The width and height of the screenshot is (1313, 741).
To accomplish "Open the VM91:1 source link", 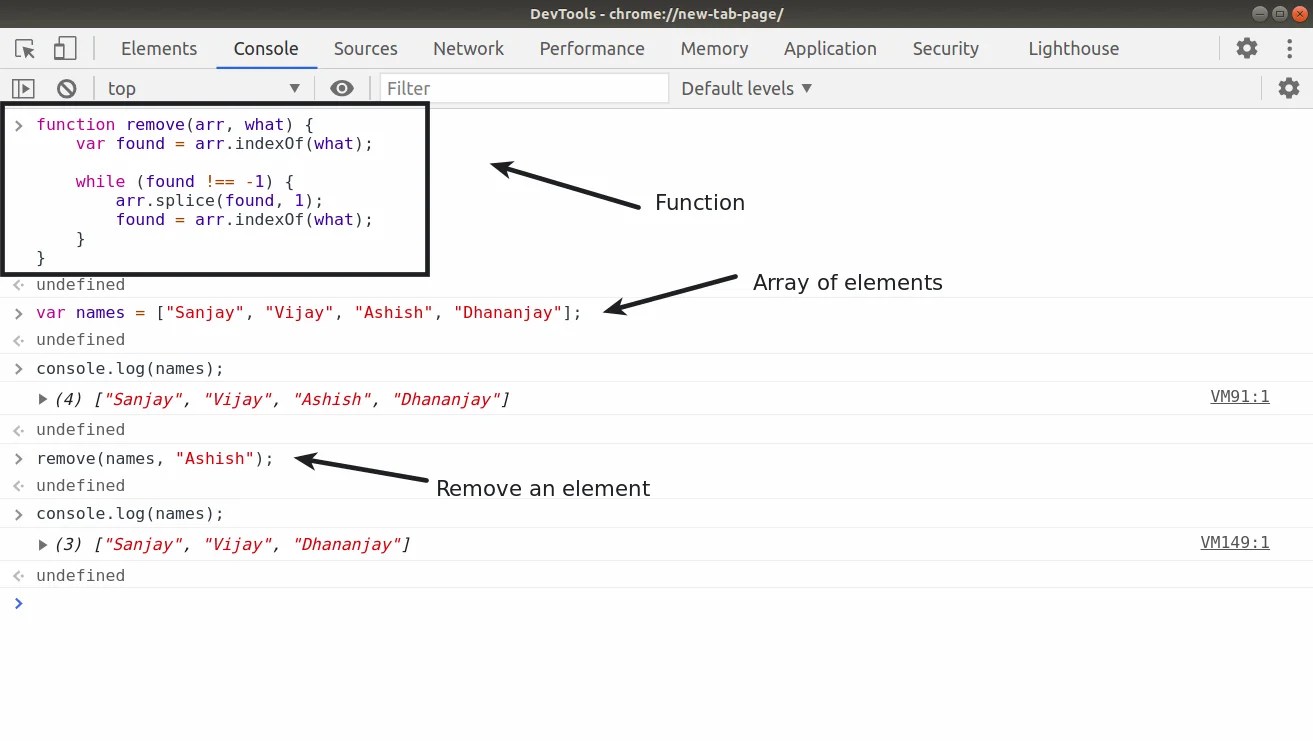I will click(1240, 397).
